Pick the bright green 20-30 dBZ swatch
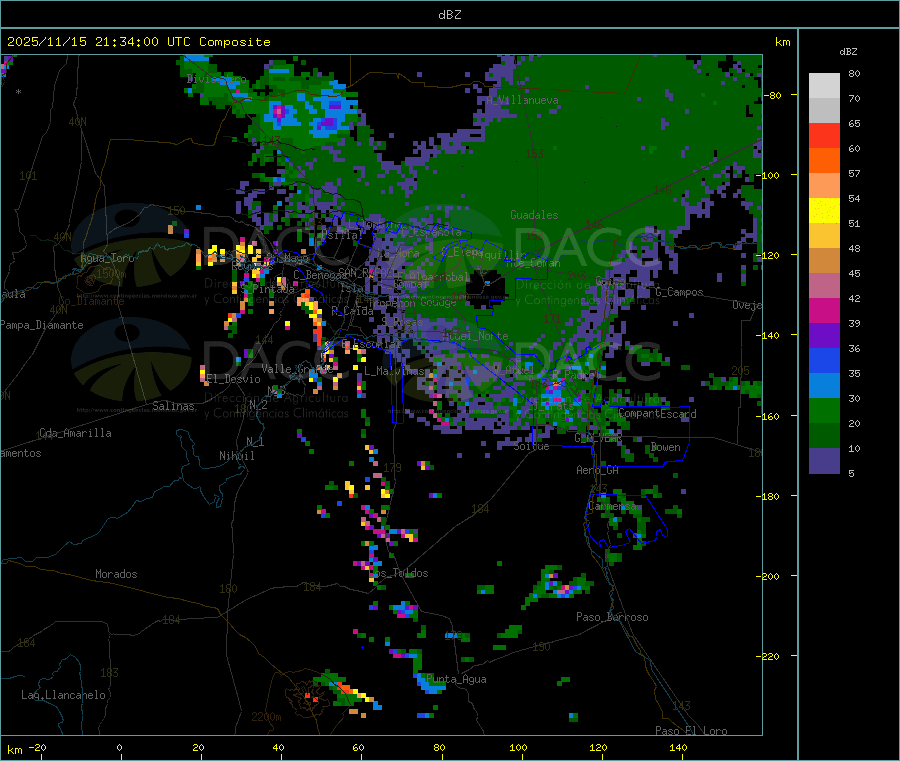The width and height of the screenshot is (900, 761). (x=824, y=410)
